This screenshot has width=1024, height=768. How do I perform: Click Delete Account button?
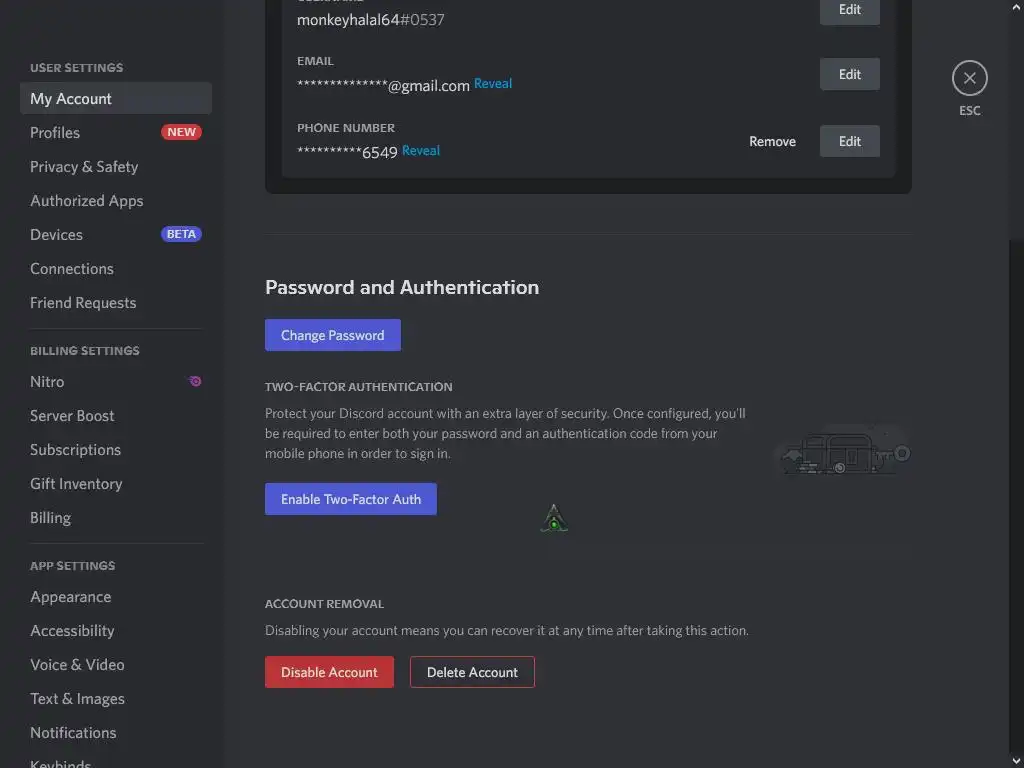click(472, 672)
